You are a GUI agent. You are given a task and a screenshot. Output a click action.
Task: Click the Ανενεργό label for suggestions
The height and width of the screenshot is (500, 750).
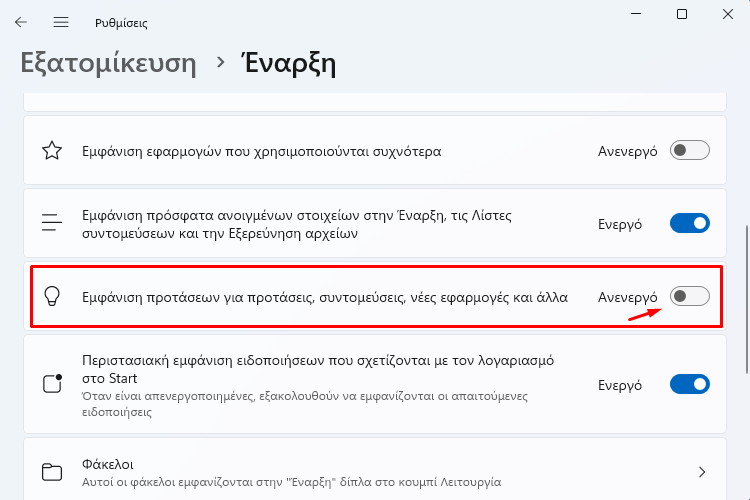tap(627, 297)
